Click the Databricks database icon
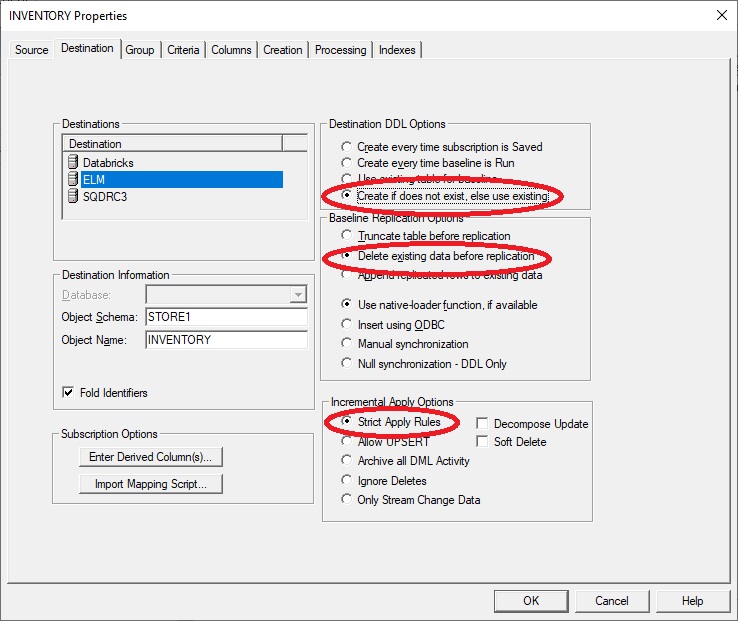Viewport: 739px width, 622px height. 72,162
